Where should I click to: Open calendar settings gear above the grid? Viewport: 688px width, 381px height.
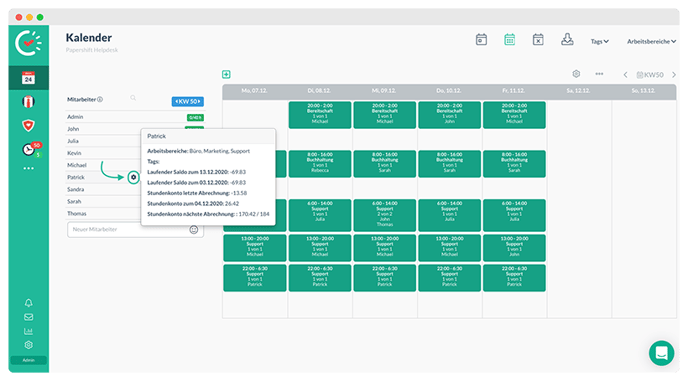point(576,74)
